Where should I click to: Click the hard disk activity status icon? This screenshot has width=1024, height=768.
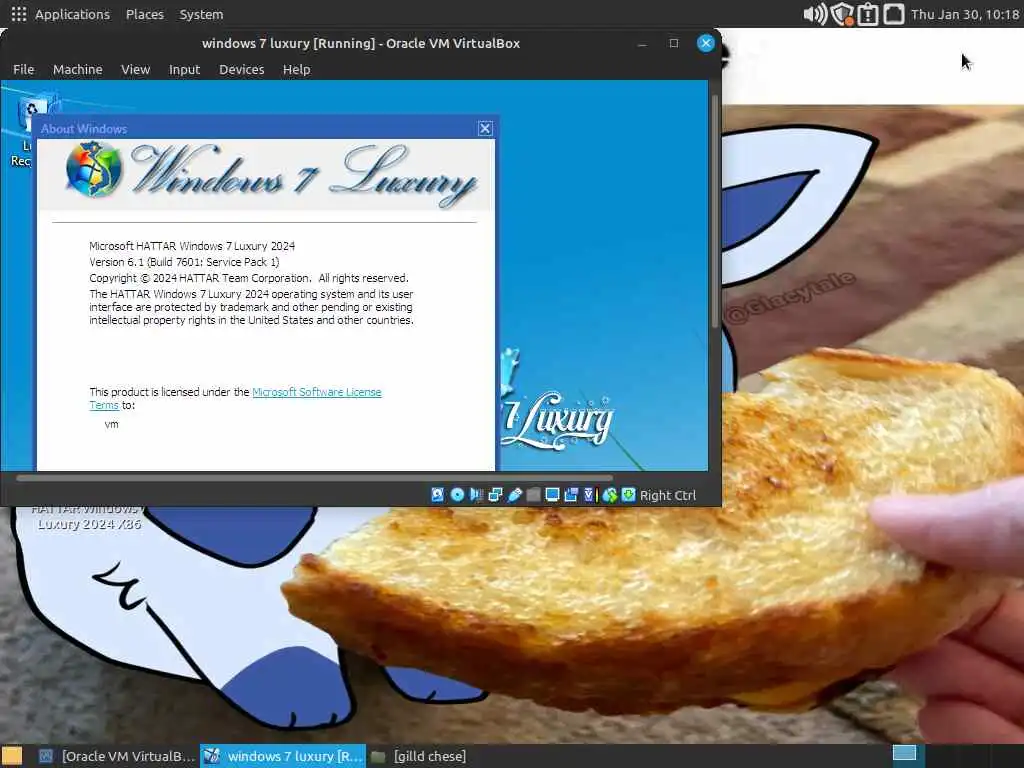point(438,495)
